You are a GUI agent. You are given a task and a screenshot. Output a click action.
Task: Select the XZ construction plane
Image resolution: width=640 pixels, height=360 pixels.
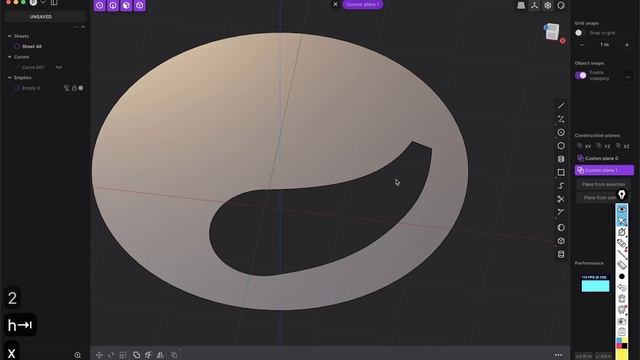(623, 146)
